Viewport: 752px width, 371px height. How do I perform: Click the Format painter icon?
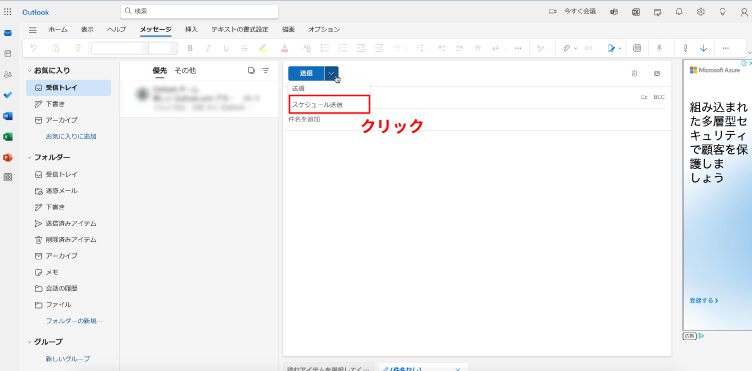[x=78, y=48]
